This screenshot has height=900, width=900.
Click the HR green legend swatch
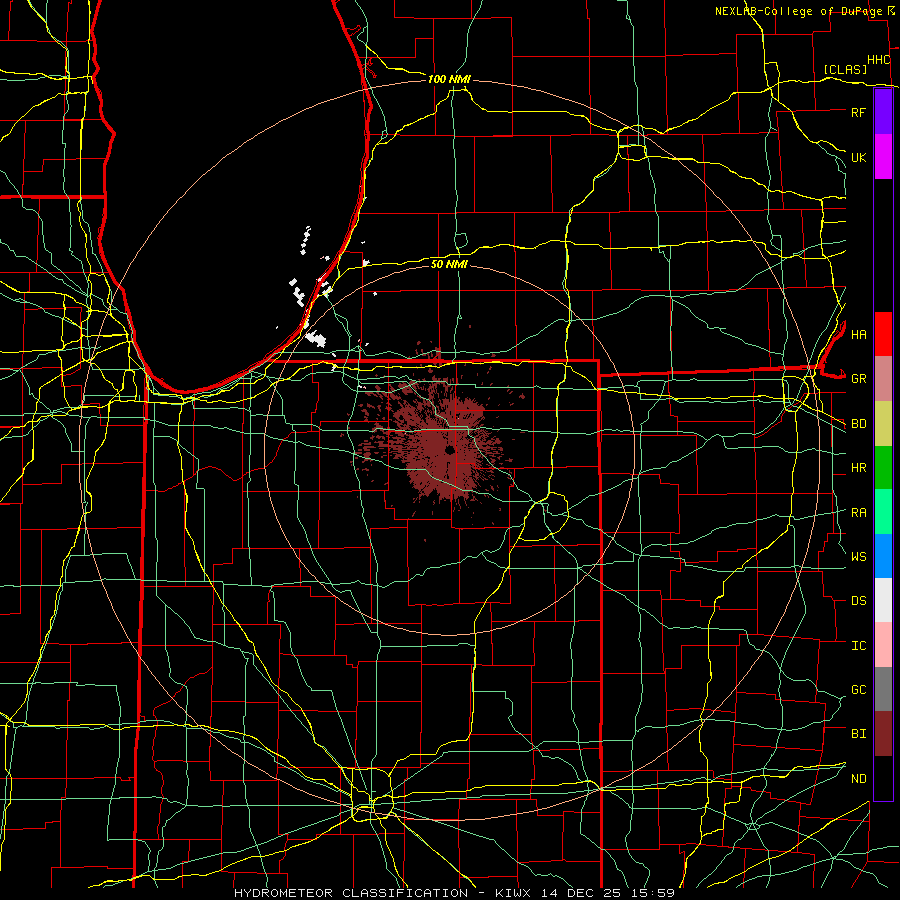click(883, 467)
